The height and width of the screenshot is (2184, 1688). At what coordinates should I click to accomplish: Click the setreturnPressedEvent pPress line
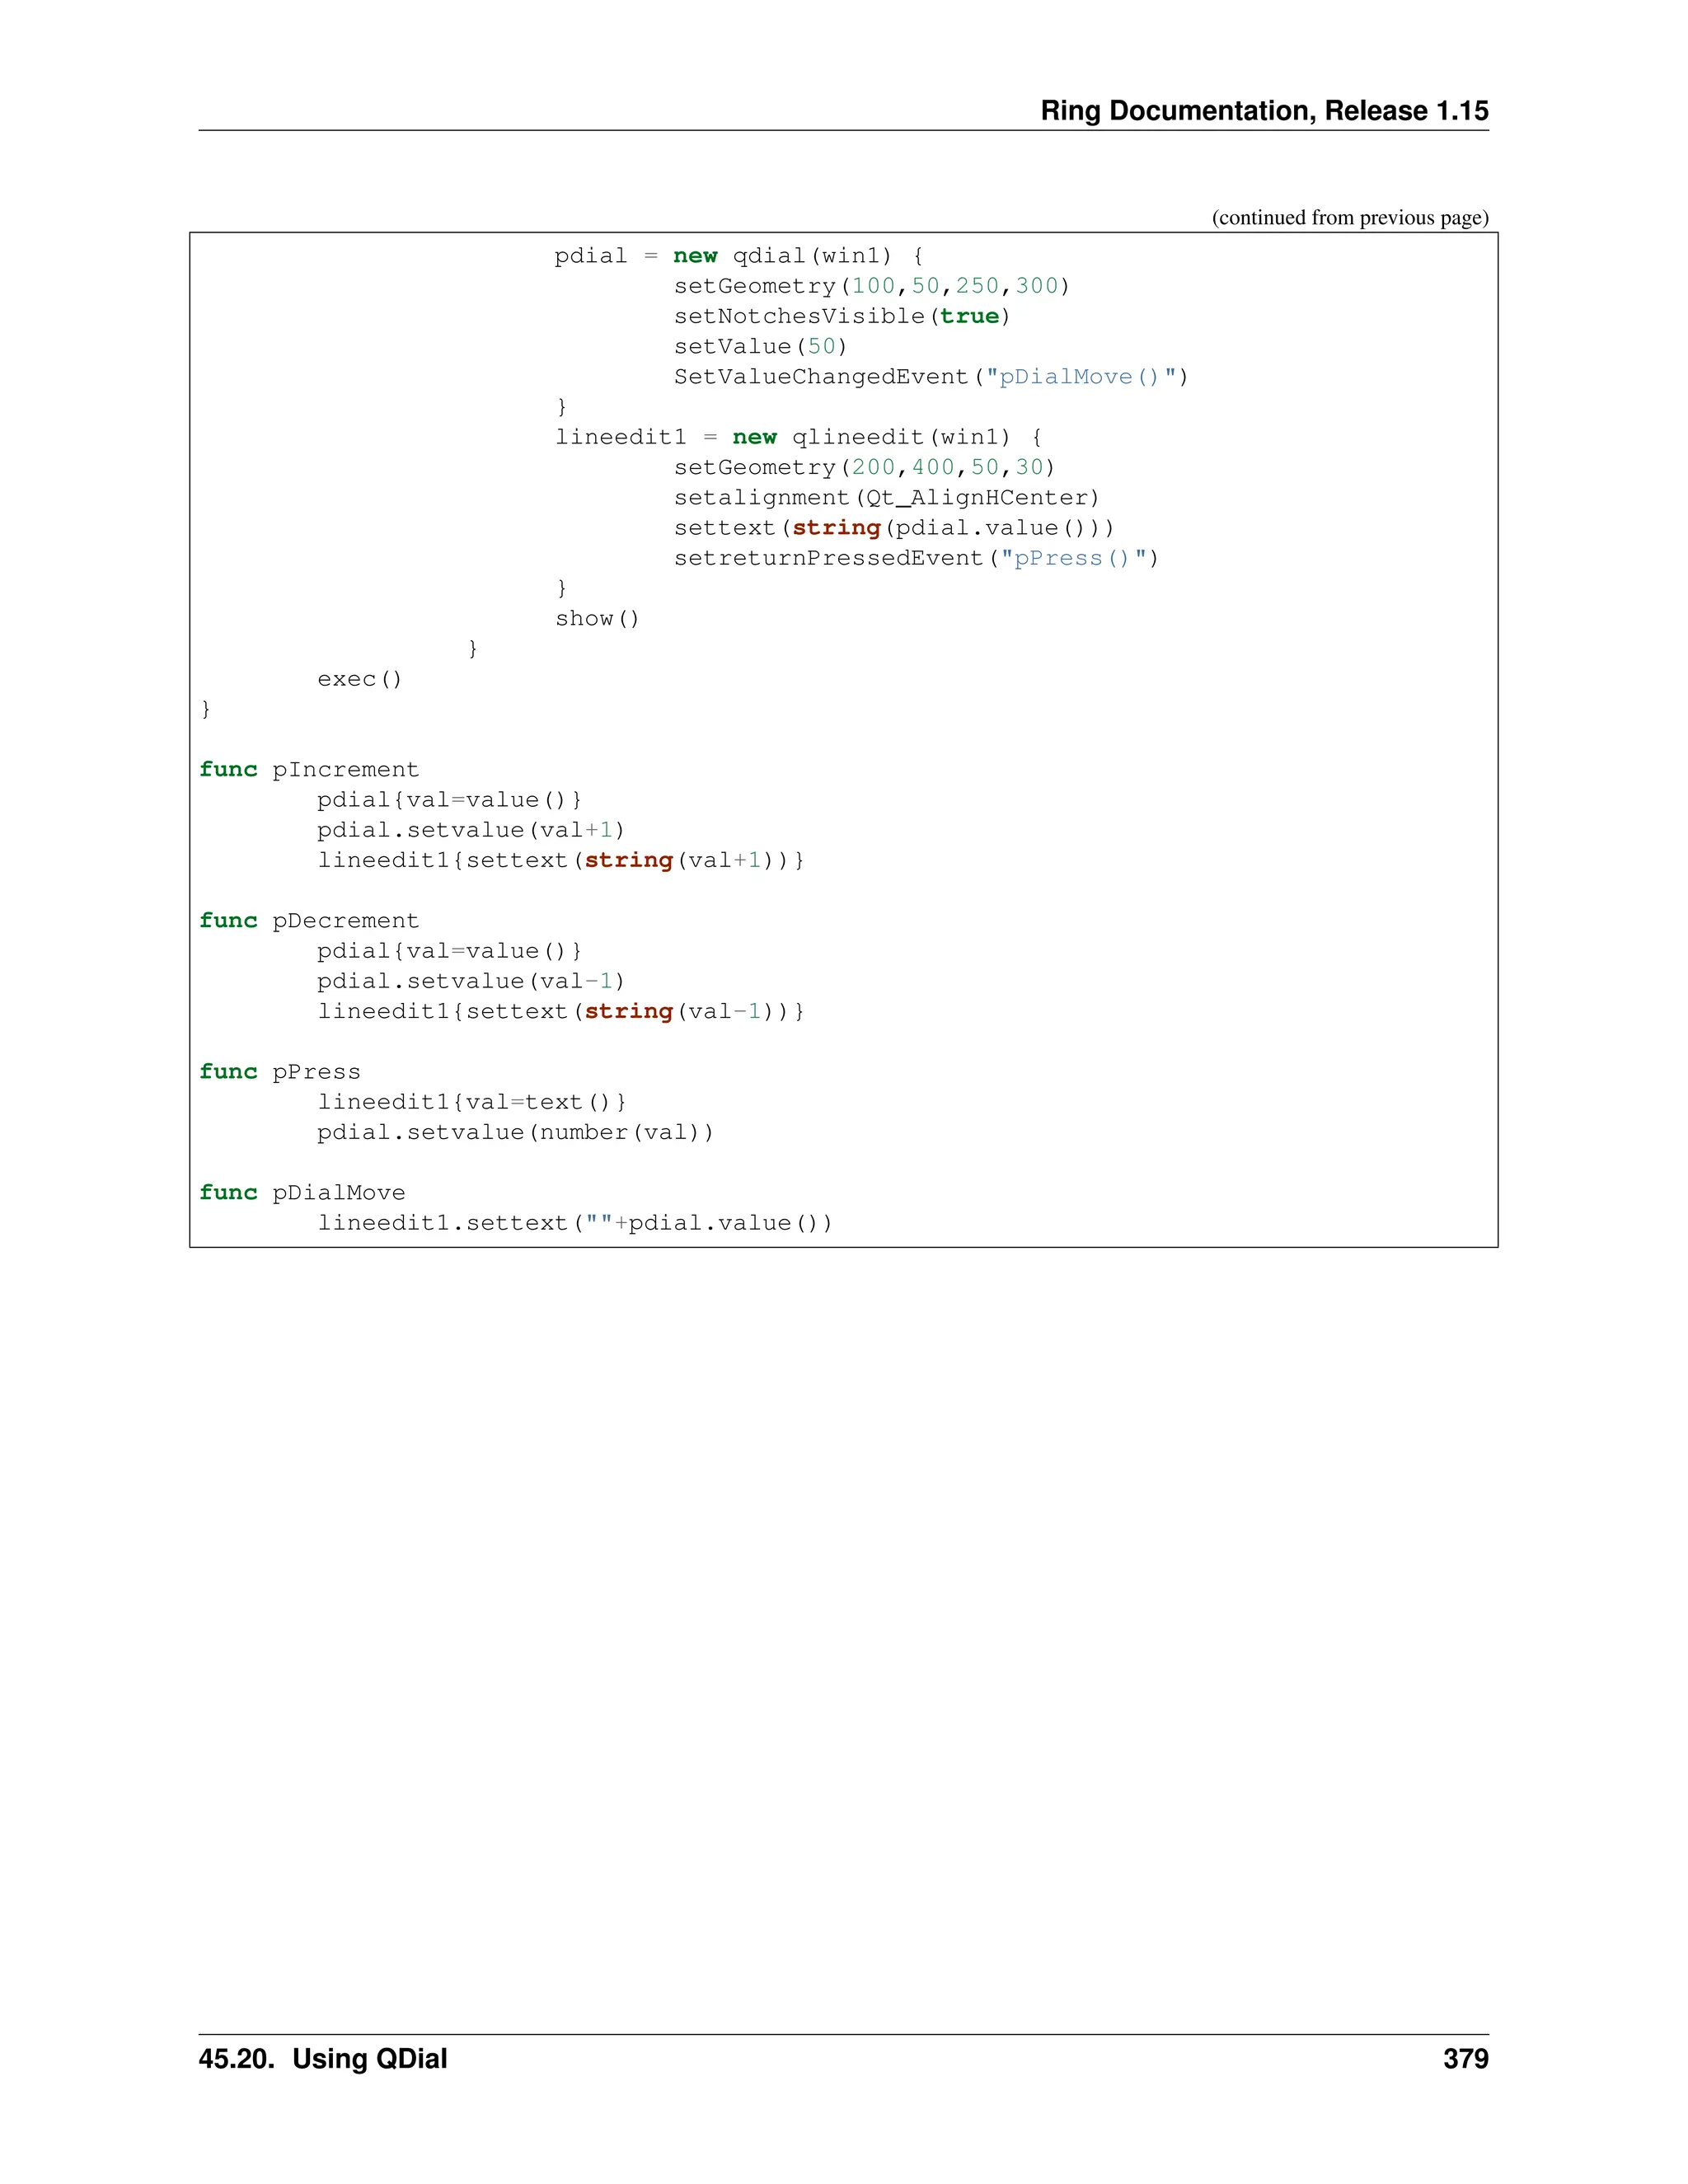click(x=915, y=558)
